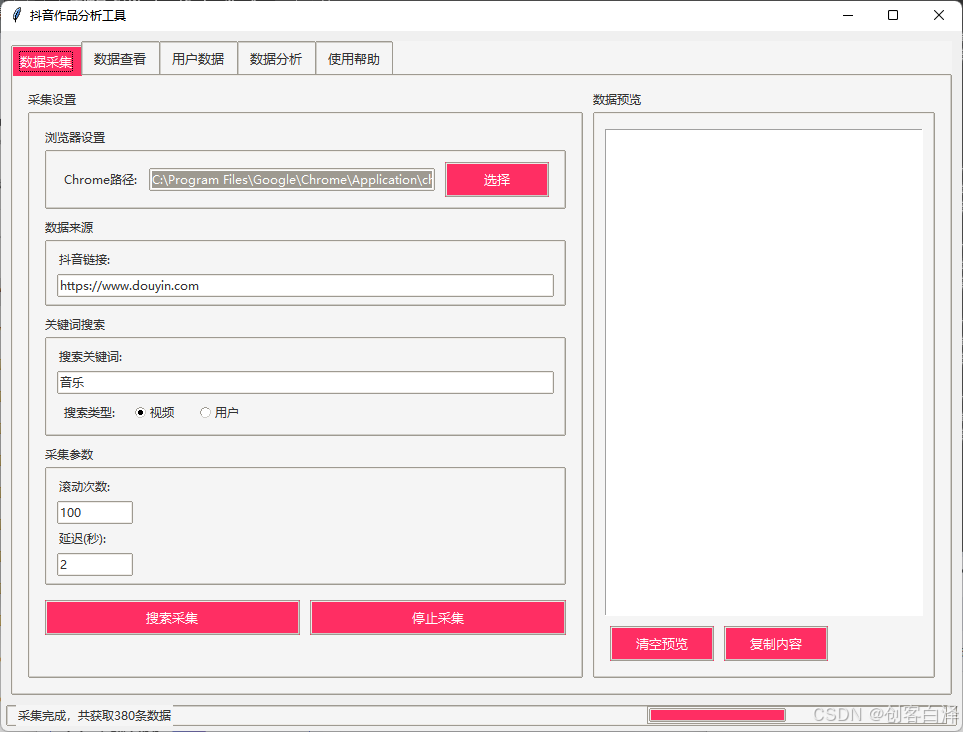
Task: Minimize the 抖音作品分析工具 window
Action: pyautogui.click(x=848, y=15)
